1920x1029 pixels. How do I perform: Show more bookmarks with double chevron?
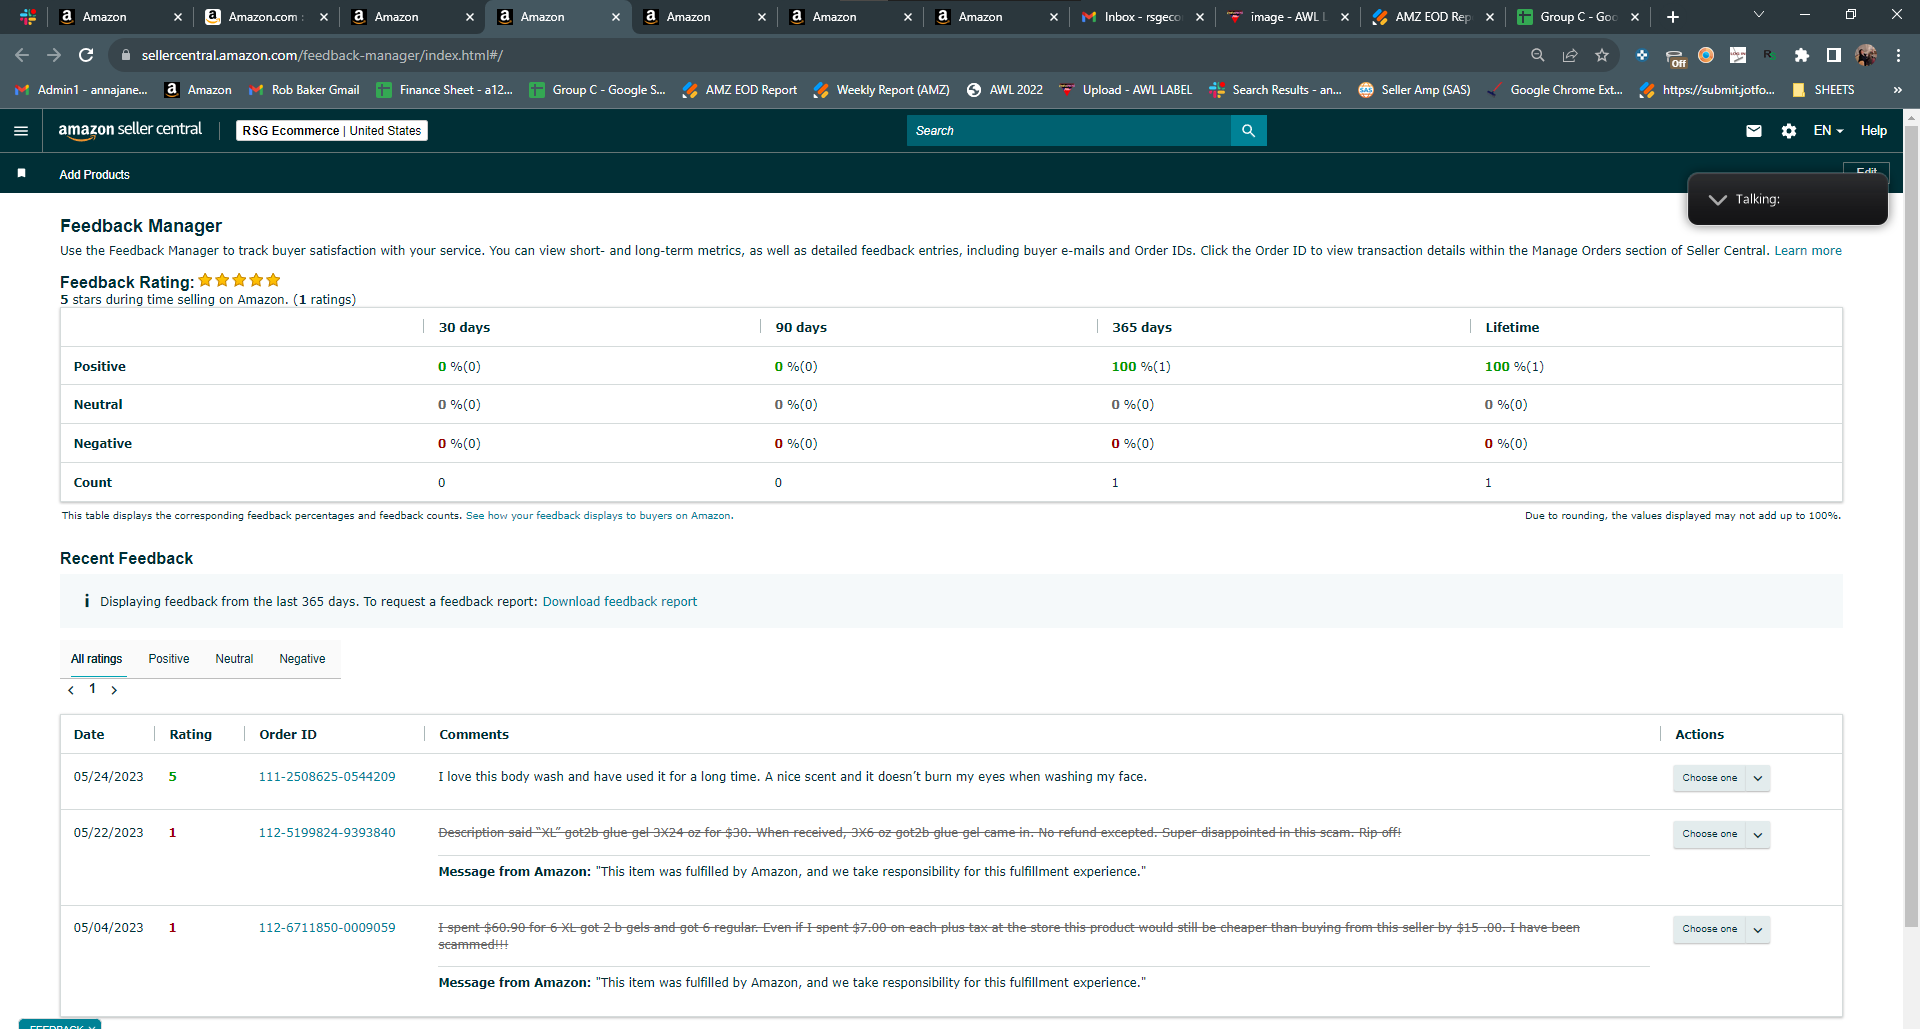[1897, 90]
